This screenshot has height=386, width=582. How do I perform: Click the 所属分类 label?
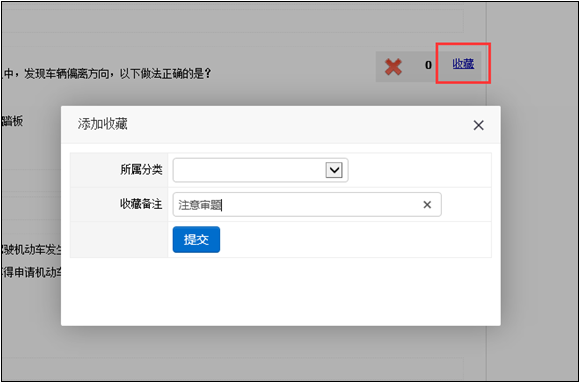tap(141, 170)
